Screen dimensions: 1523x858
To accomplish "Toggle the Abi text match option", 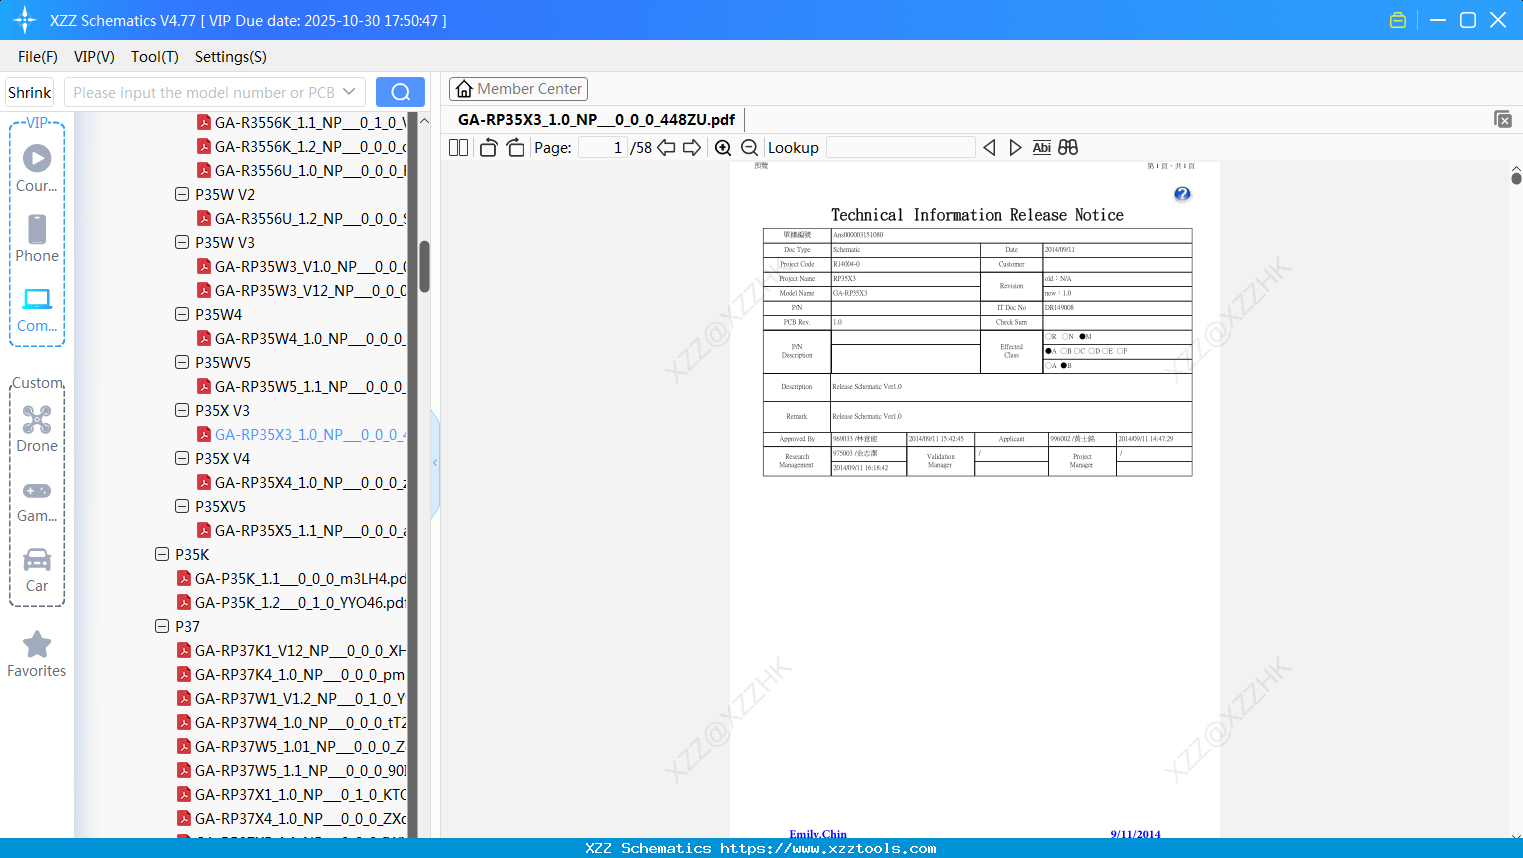I will click(x=1041, y=147).
